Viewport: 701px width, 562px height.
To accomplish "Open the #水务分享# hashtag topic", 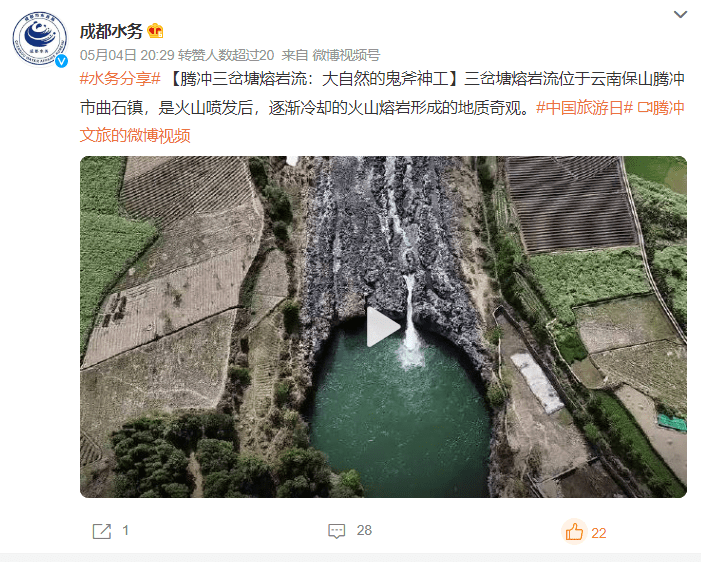I will click(120, 79).
